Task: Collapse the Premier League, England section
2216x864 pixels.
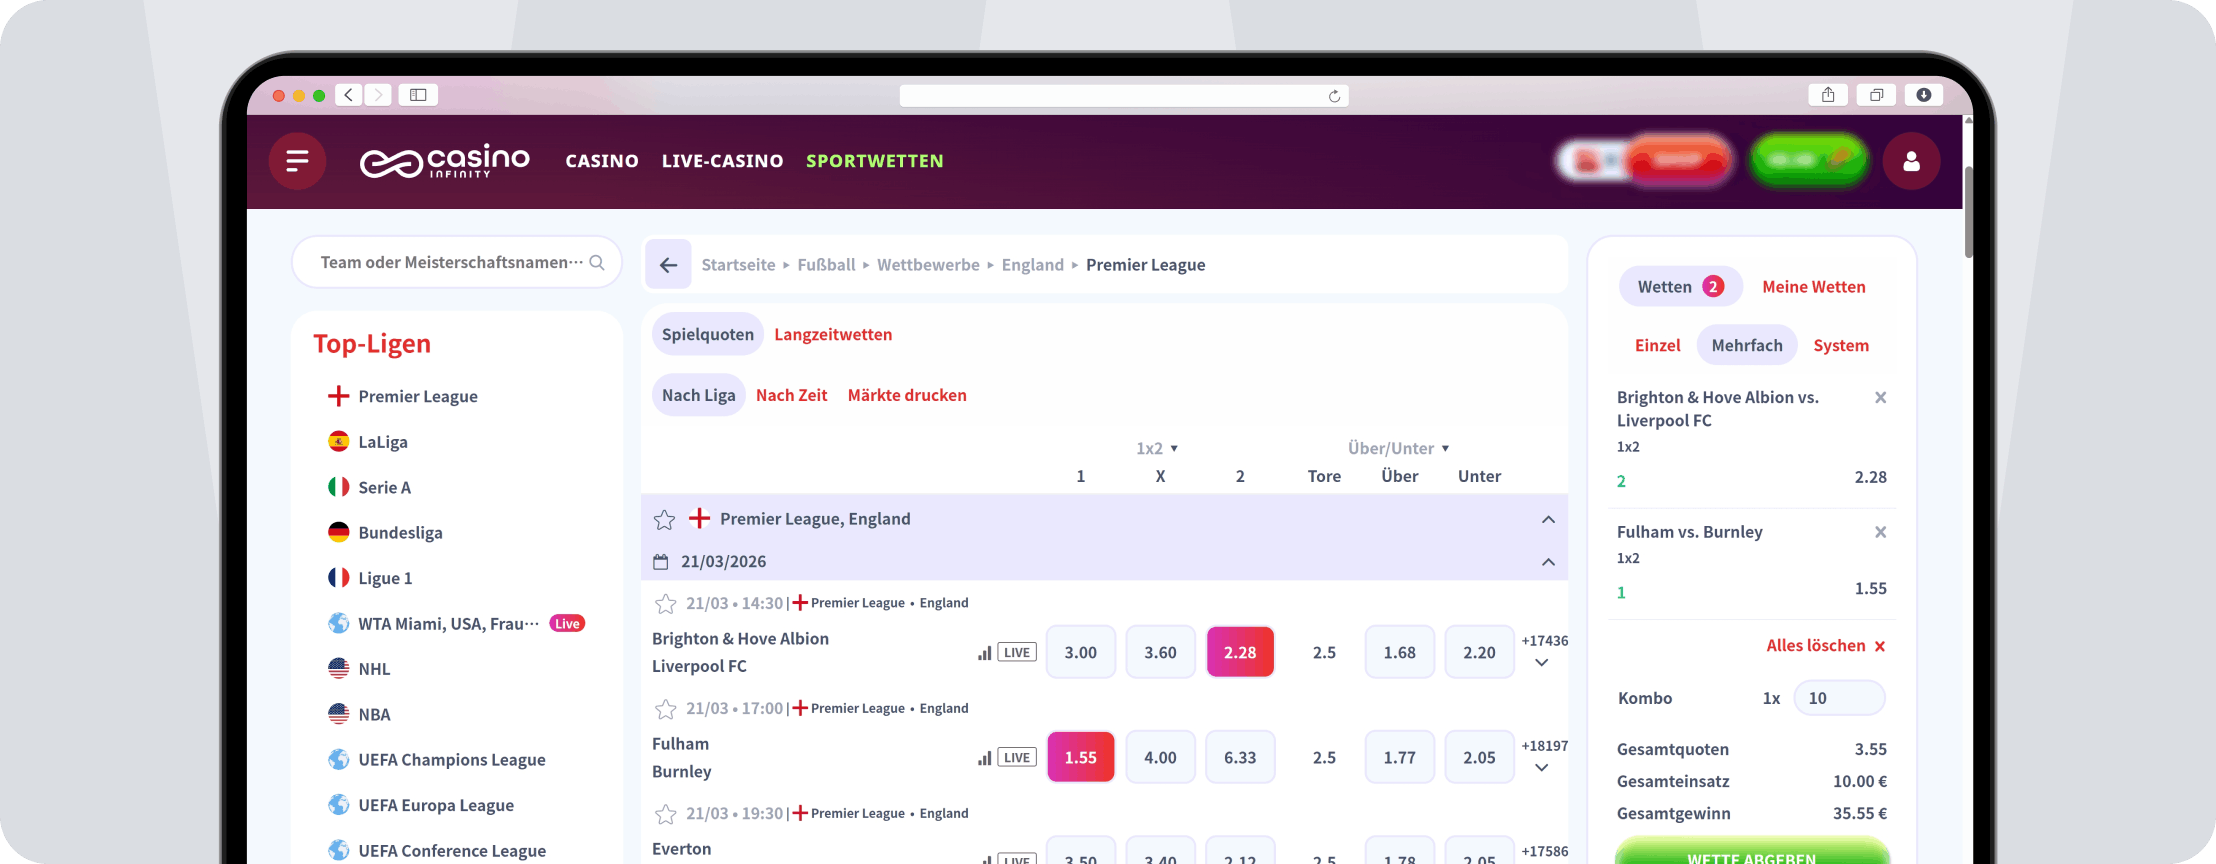Action: (x=1548, y=520)
